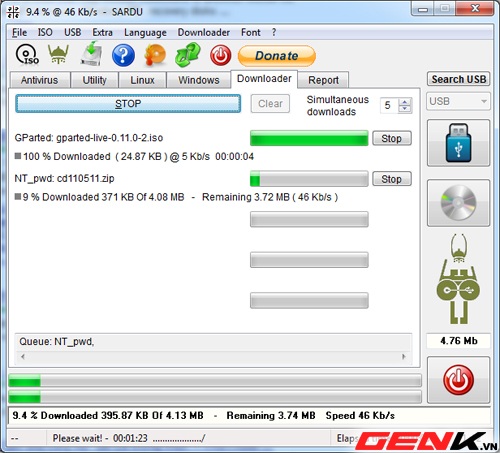Open the Report tab
This screenshot has height=453, width=500.
323,80
